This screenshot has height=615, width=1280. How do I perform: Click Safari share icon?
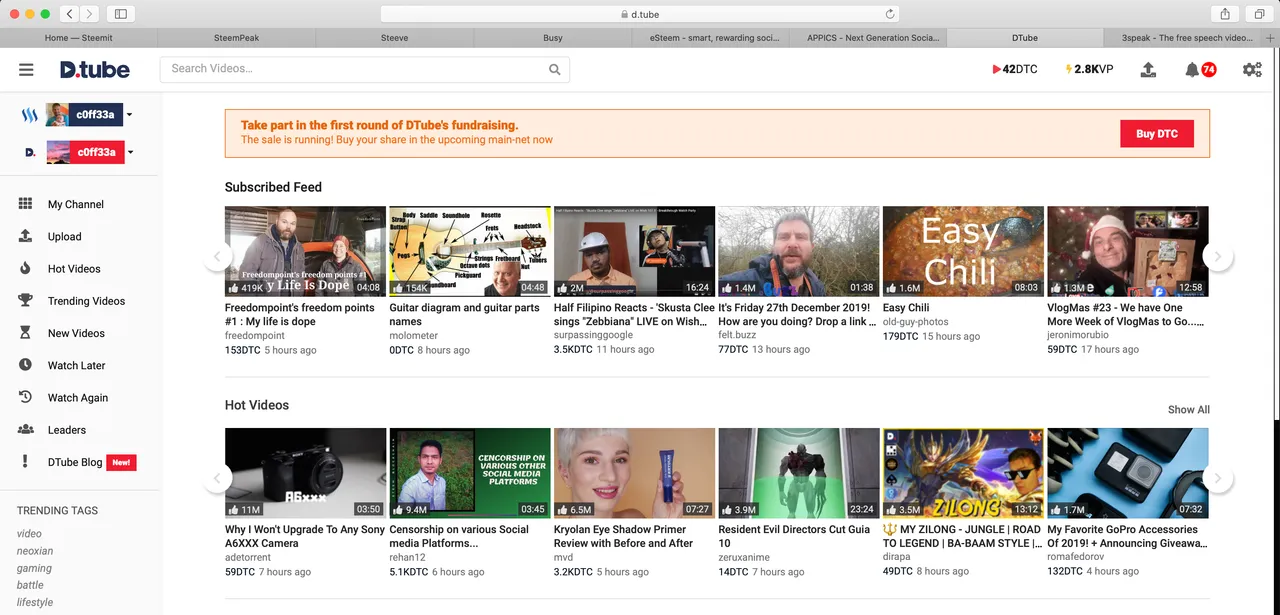point(1225,14)
